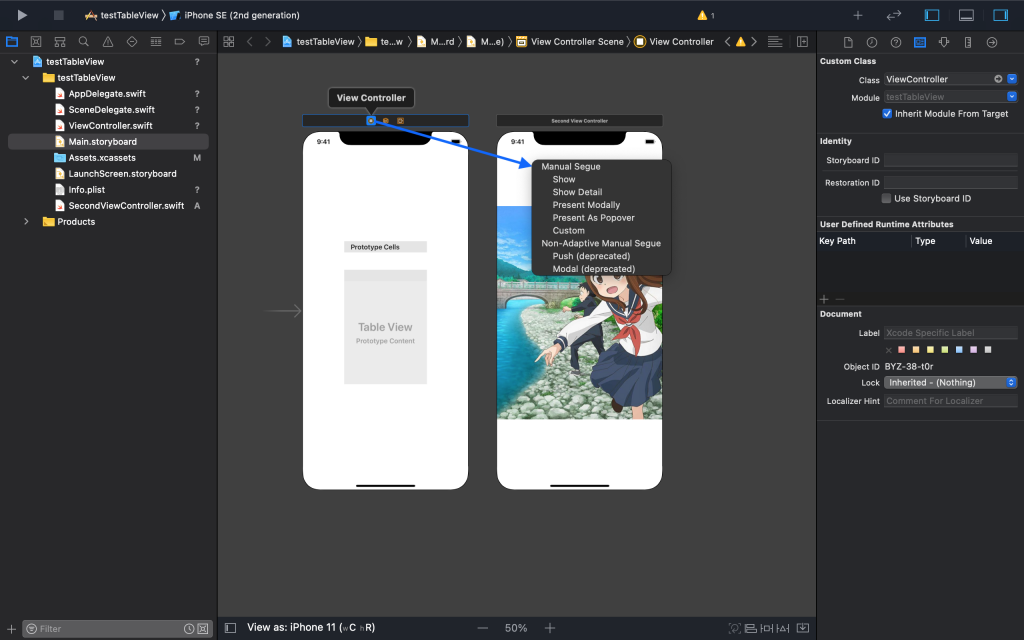This screenshot has height=640, width=1024.
Task: Open the Library with plus button
Action: point(858,15)
